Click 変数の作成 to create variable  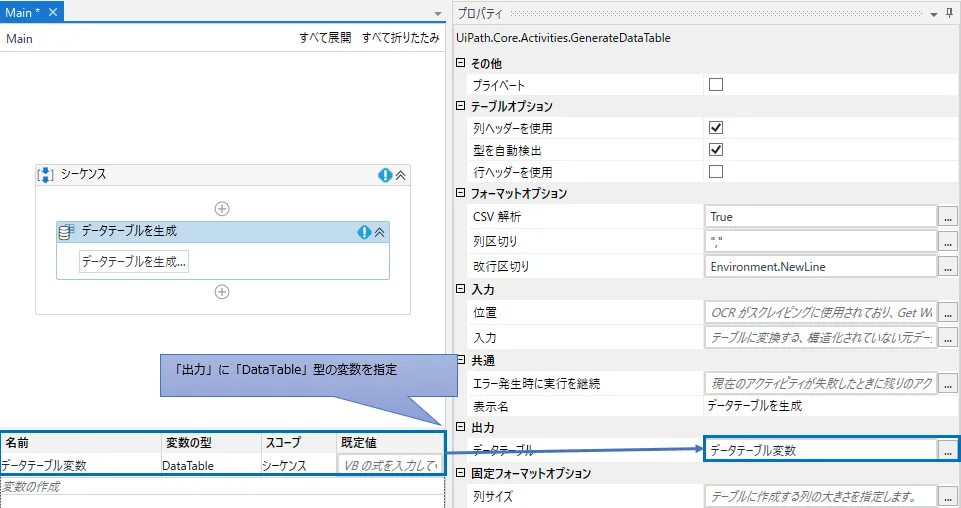click(x=31, y=487)
